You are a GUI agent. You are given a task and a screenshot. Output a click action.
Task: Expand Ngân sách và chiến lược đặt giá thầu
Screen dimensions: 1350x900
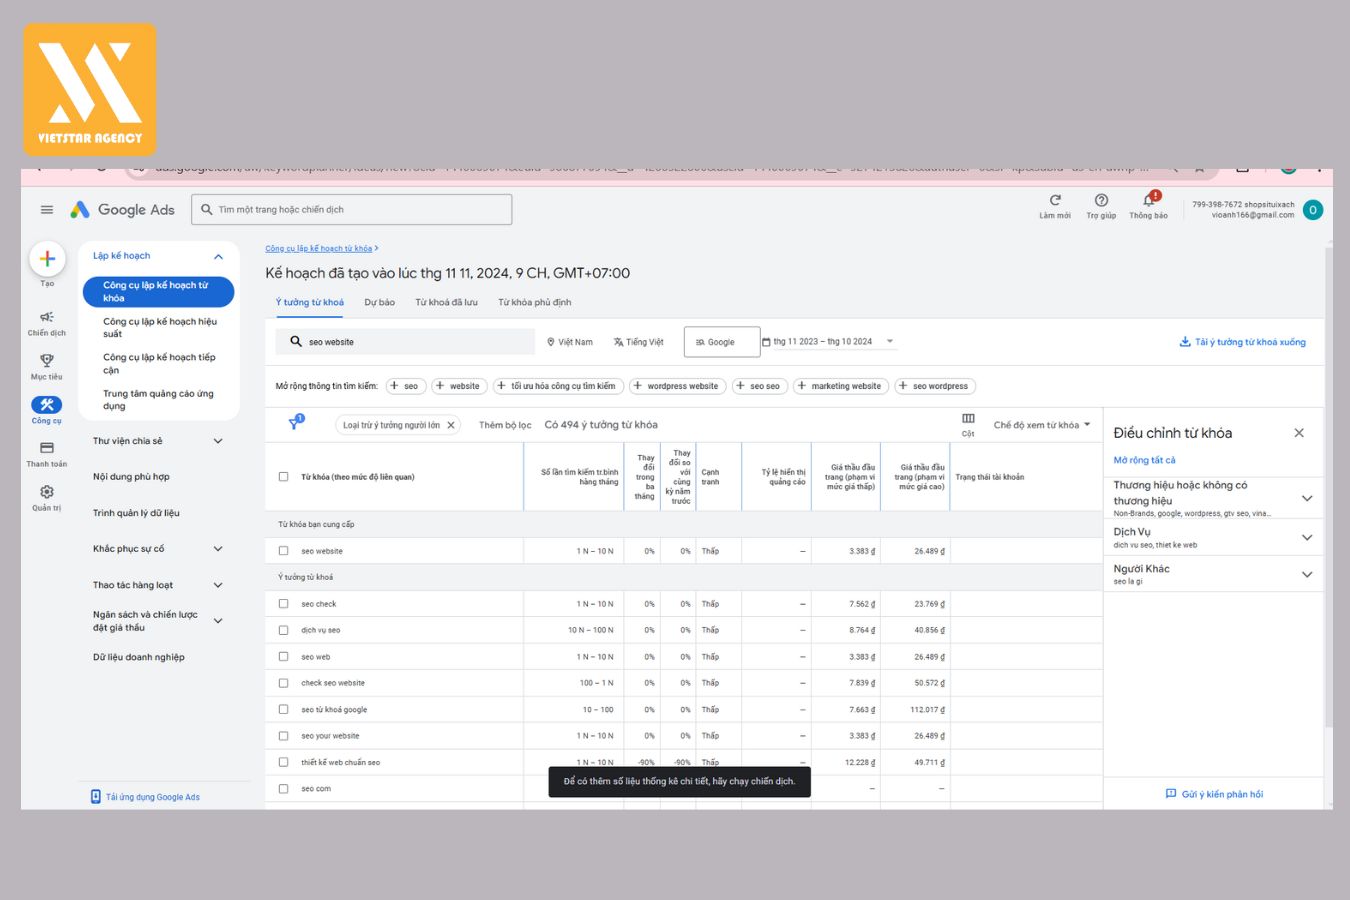pyautogui.click(x=218, y=621)
